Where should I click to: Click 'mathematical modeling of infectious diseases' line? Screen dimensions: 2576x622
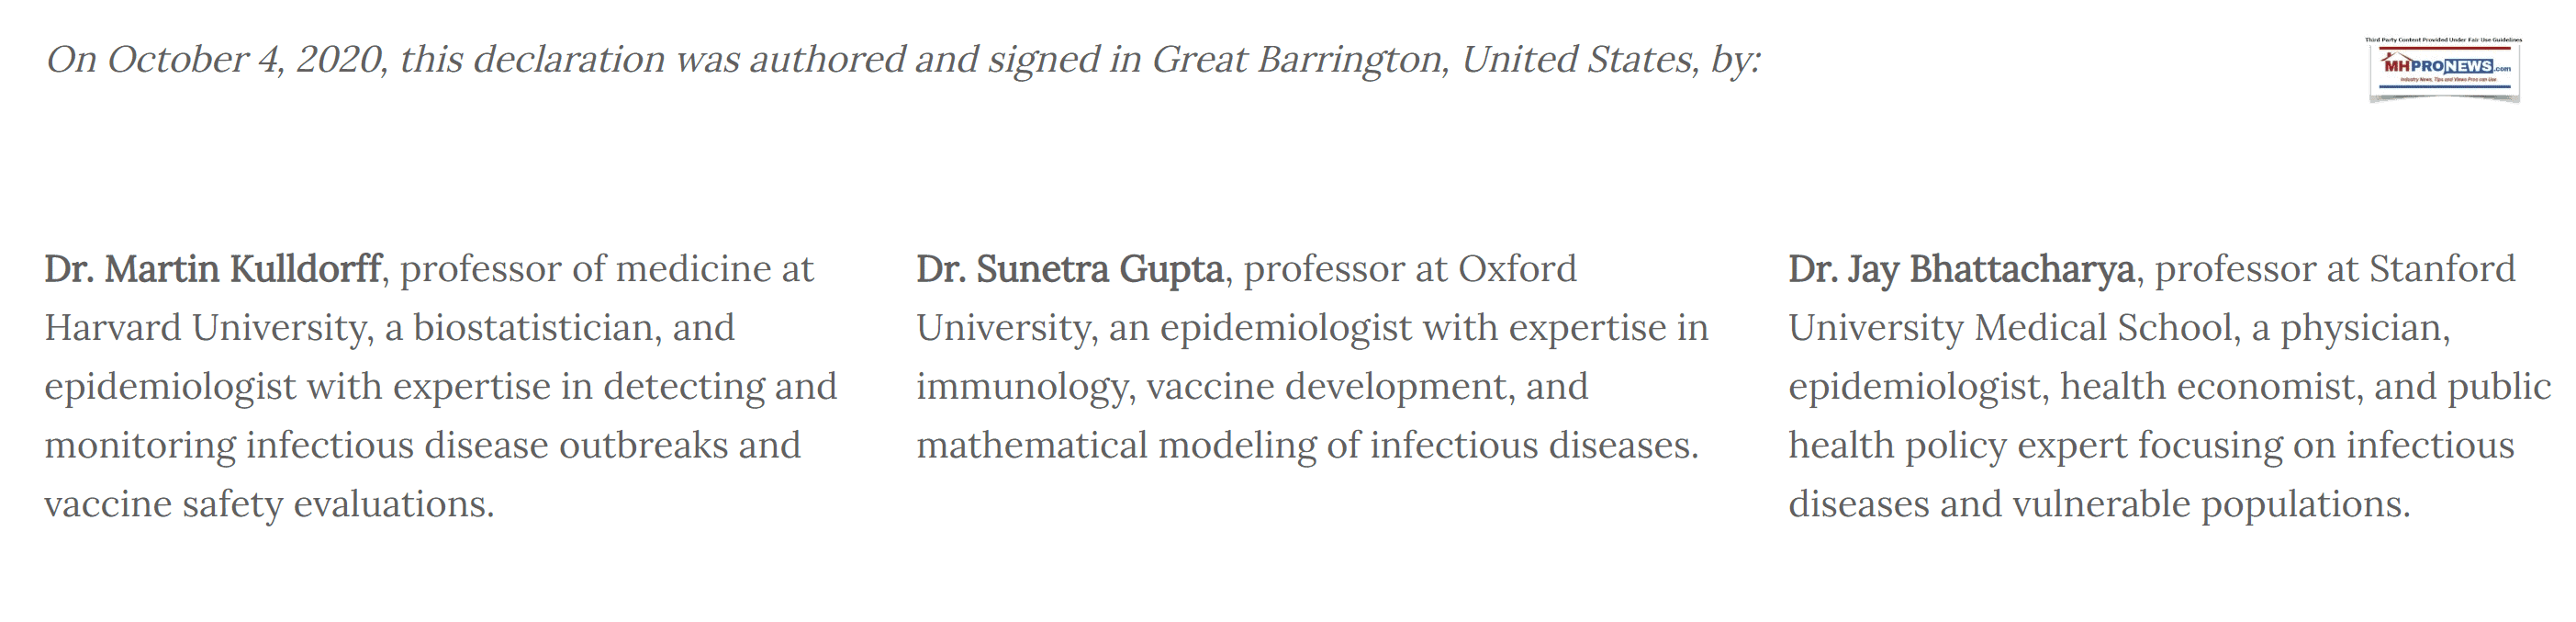click(x=1307, y=445)
